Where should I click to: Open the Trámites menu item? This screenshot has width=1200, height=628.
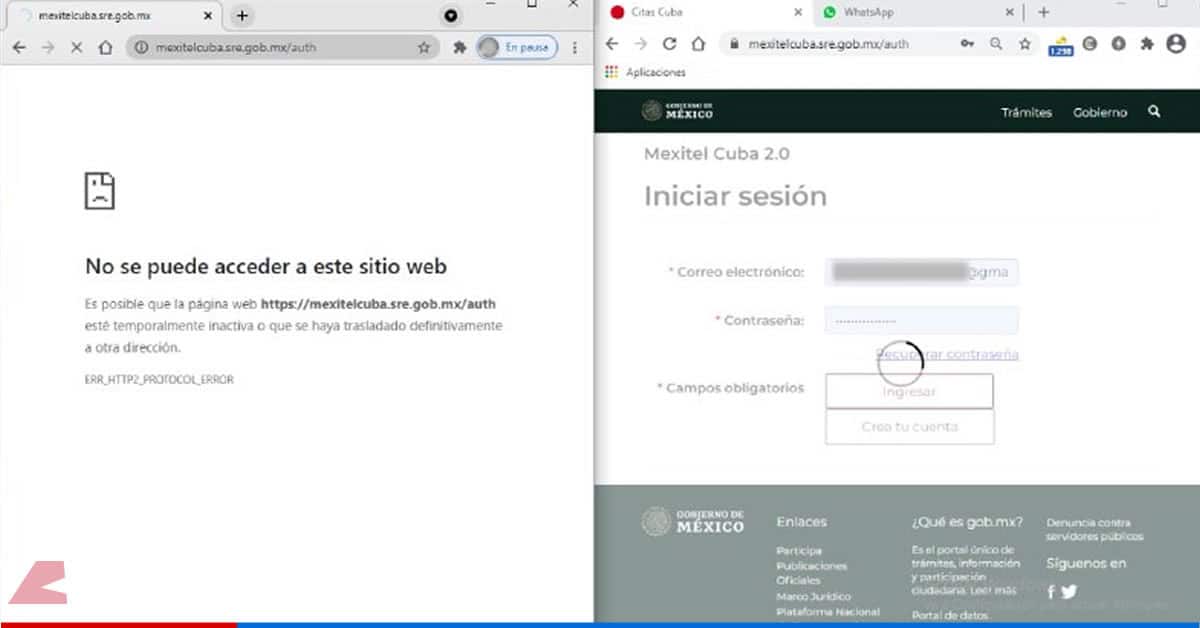pos(1027,112)
